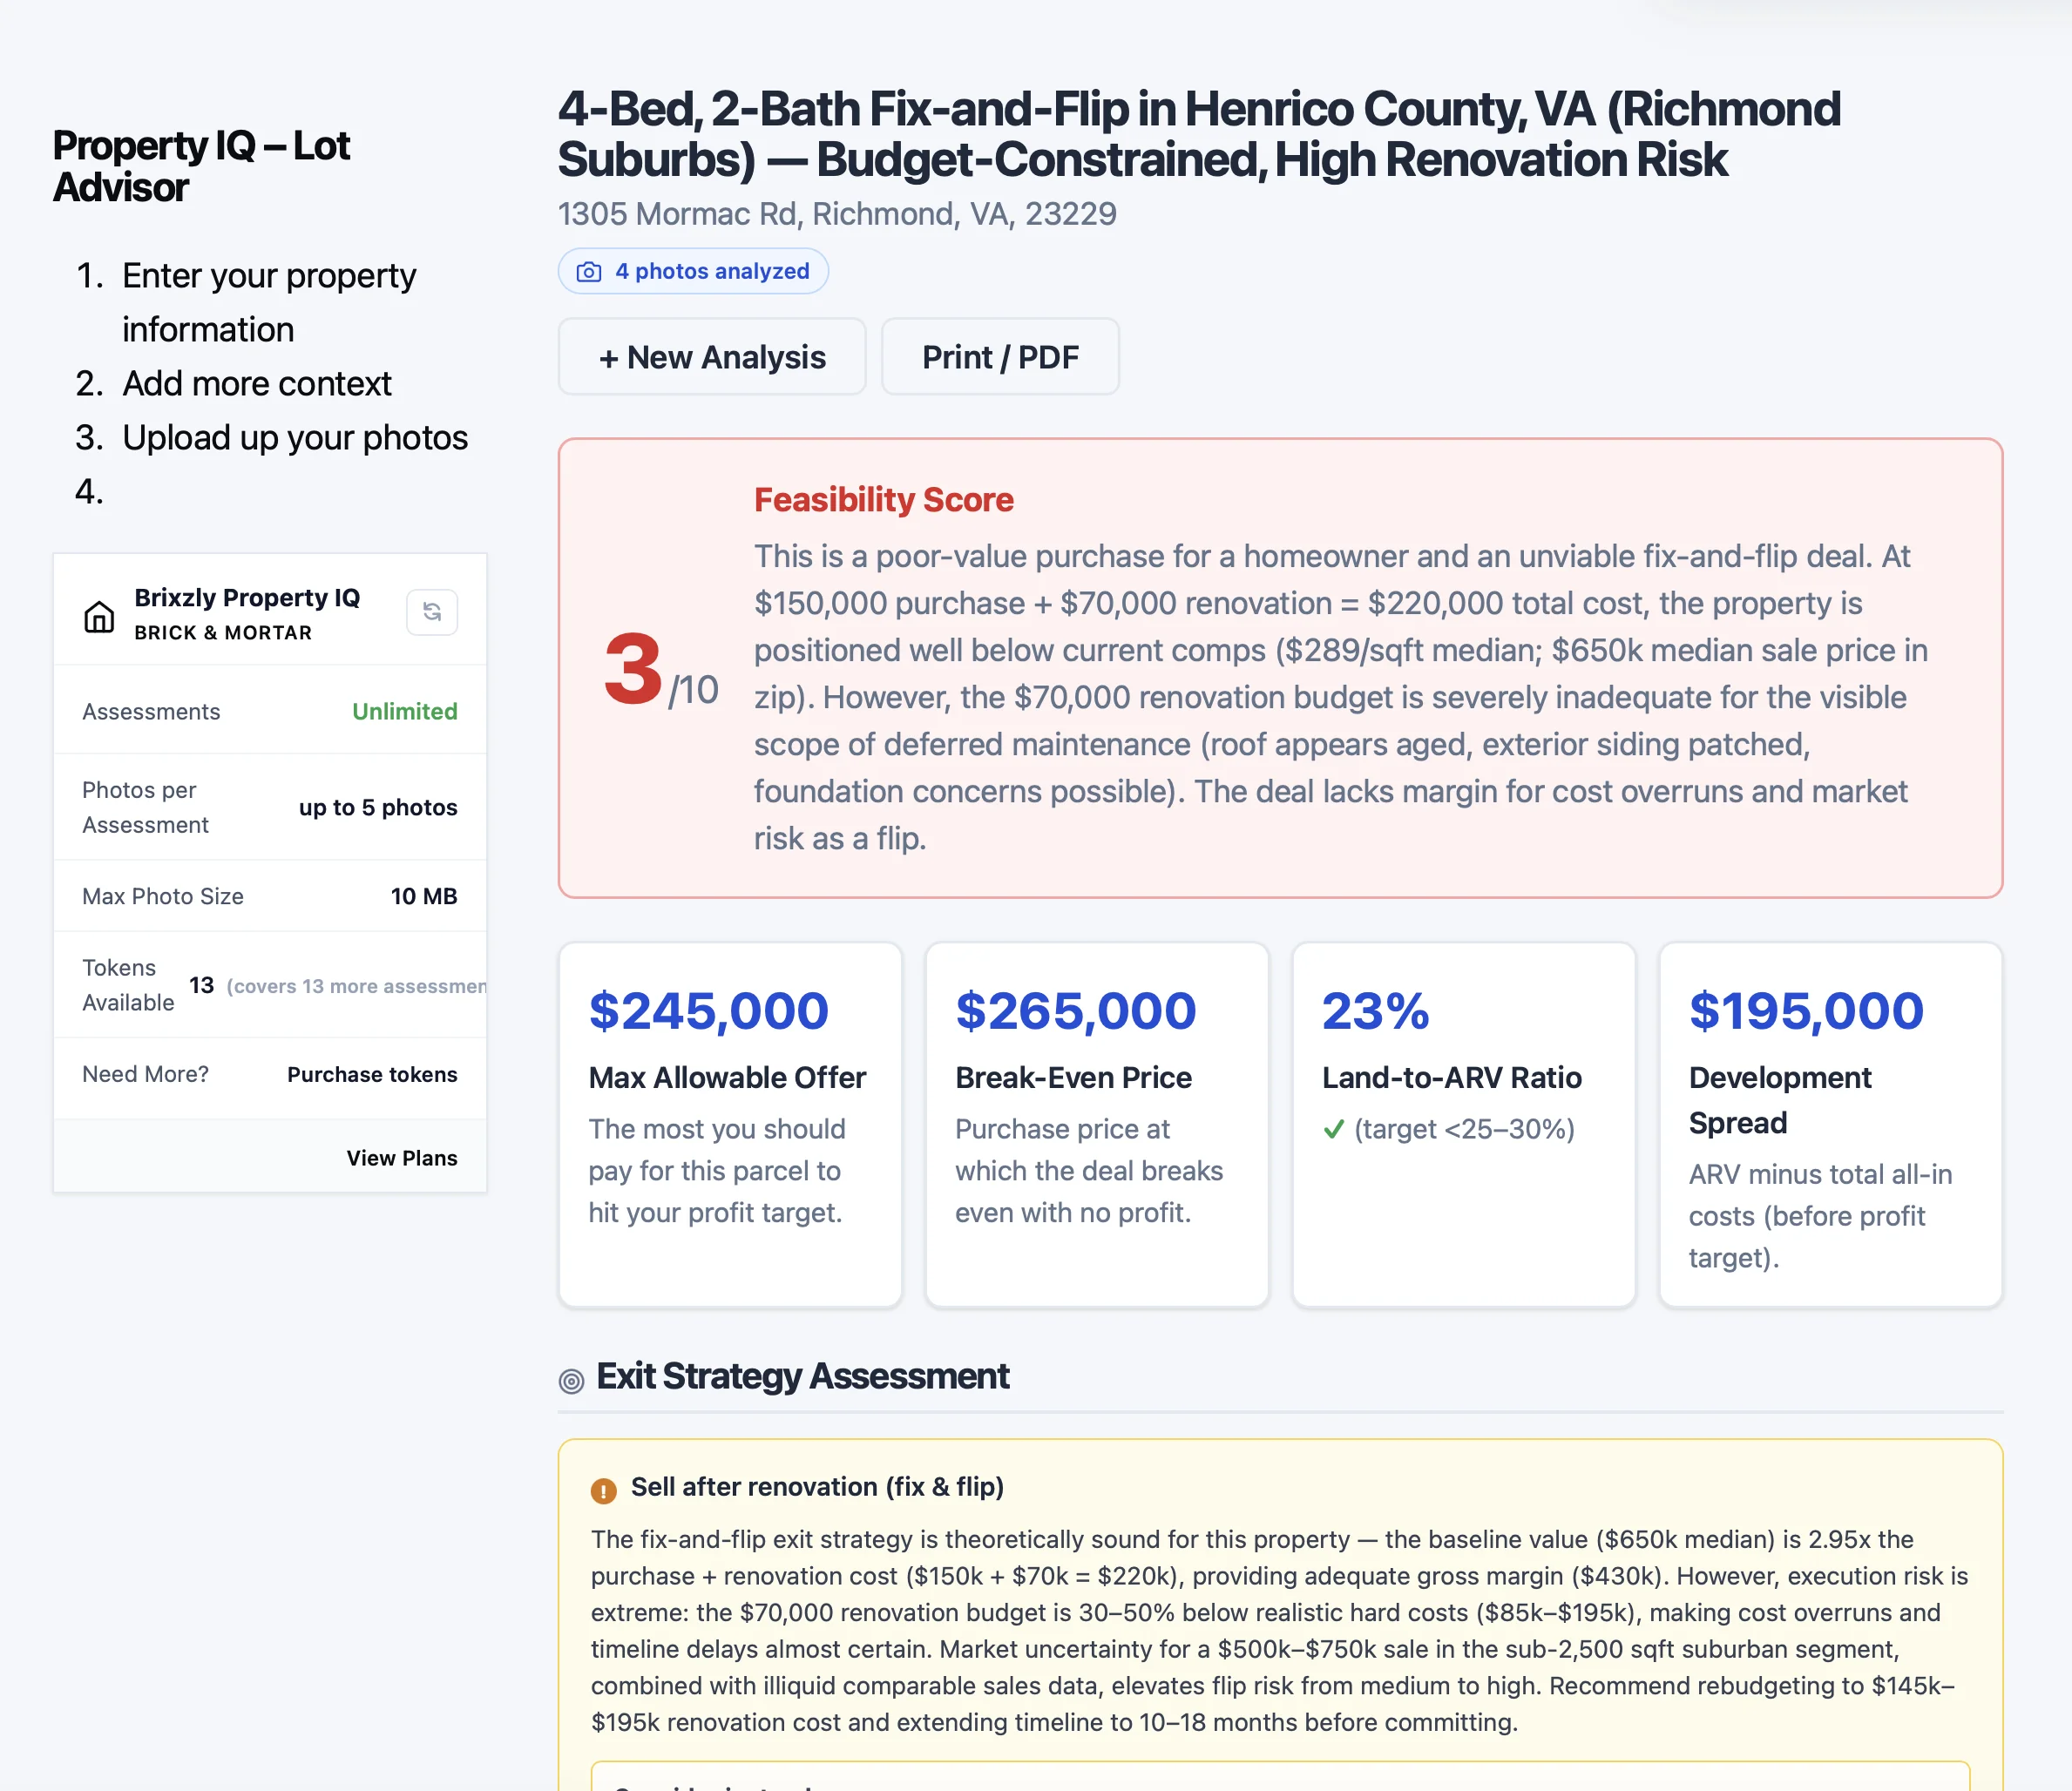The height and width of the screenshot is (1791, 2072).
Task: Click the 4 photos analyzed badge
Action: tap(693, 271)
